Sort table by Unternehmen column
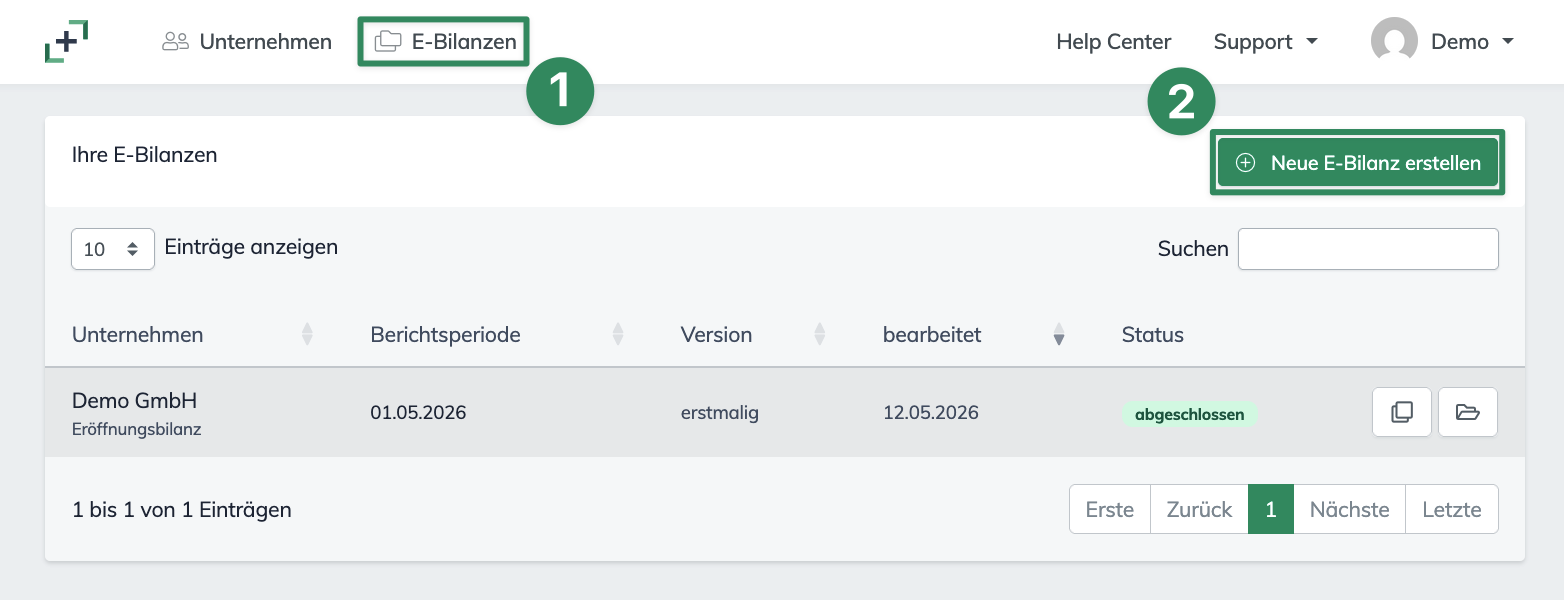 [192, 335]
